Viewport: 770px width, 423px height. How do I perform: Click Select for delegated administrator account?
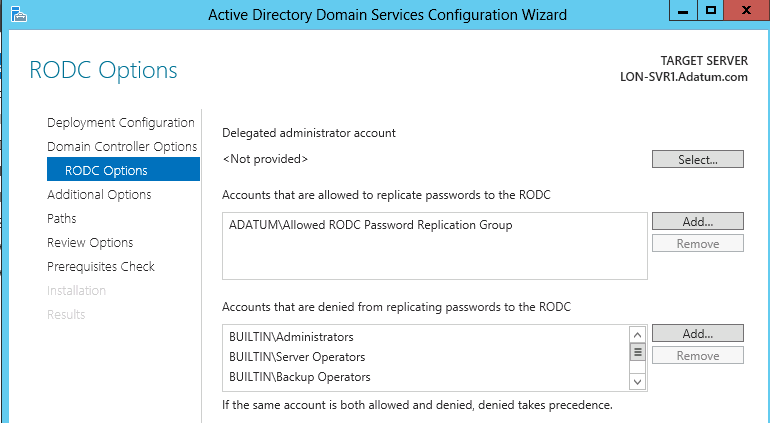coord(697,160)
